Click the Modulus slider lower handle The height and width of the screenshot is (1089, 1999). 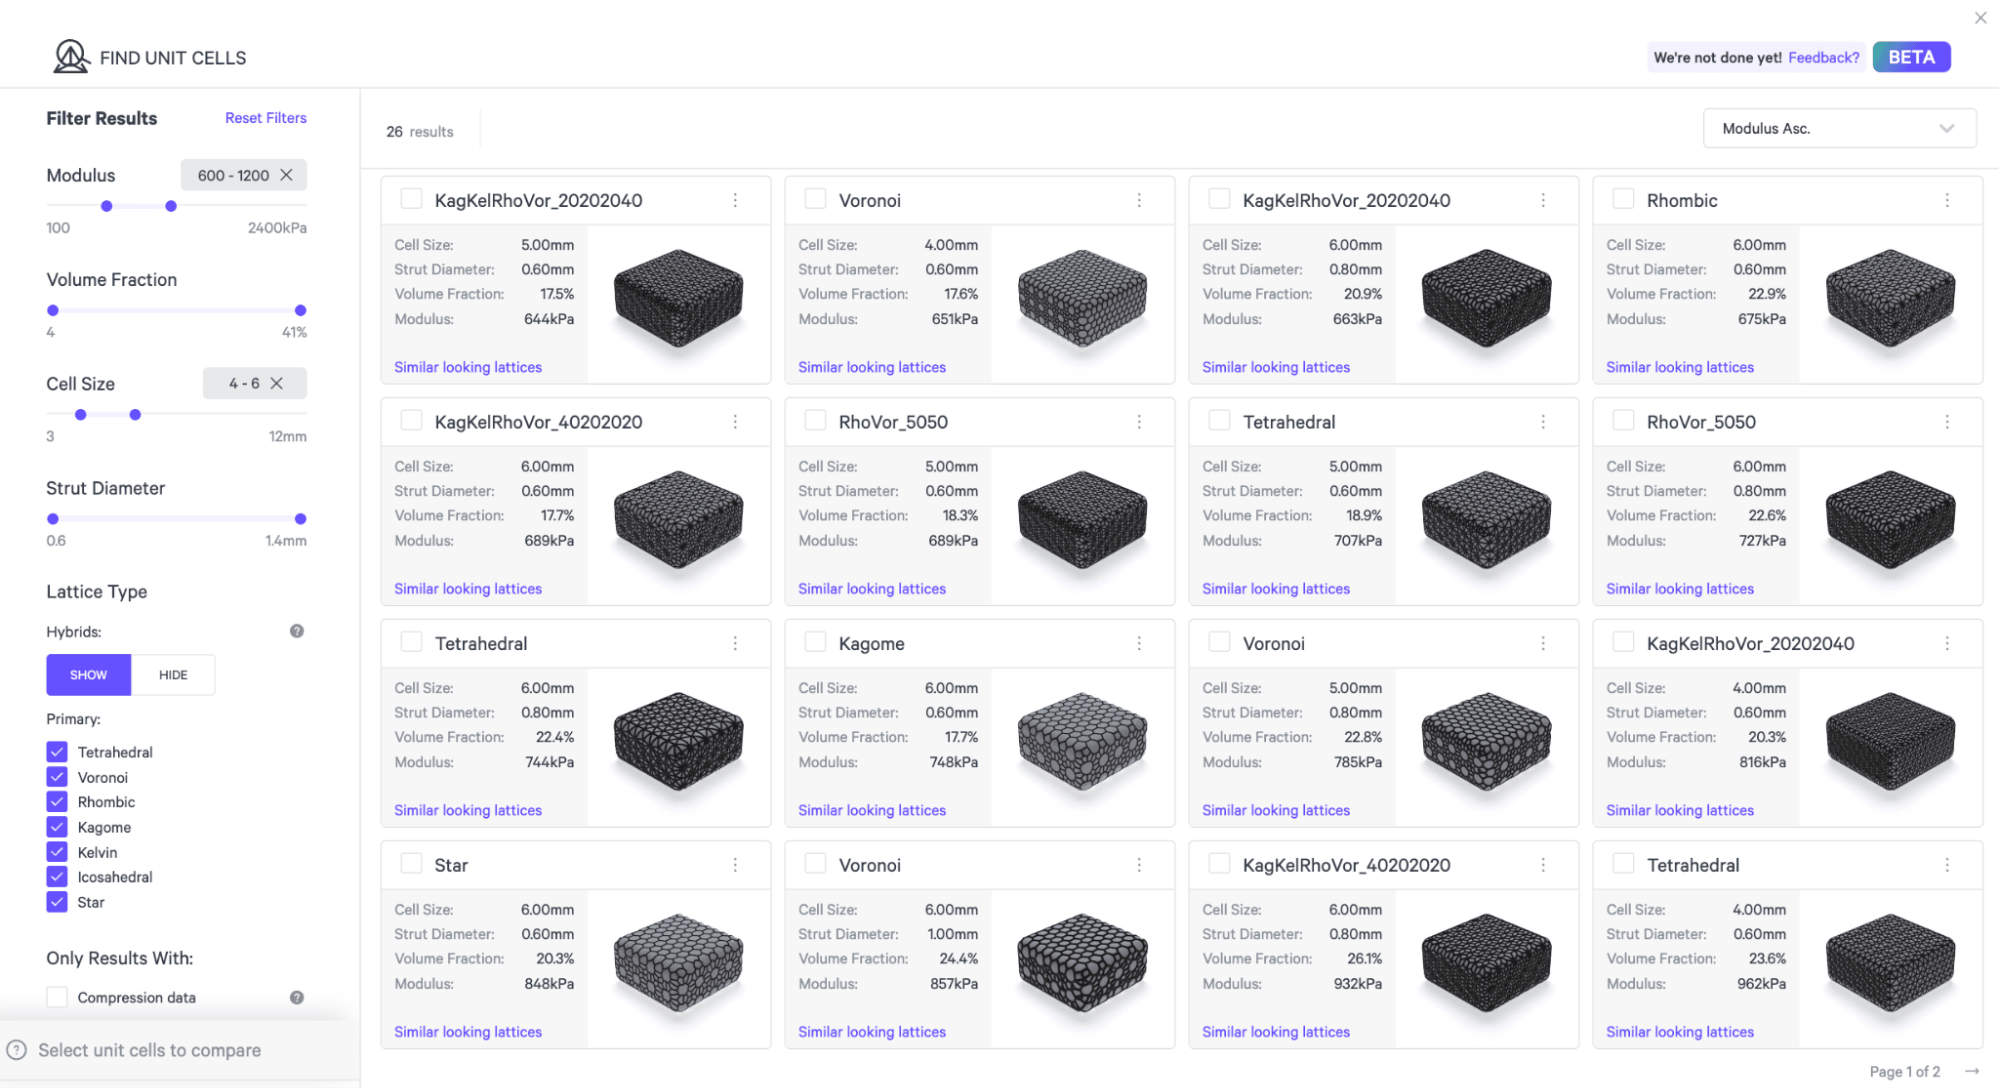tap(106, 206)
